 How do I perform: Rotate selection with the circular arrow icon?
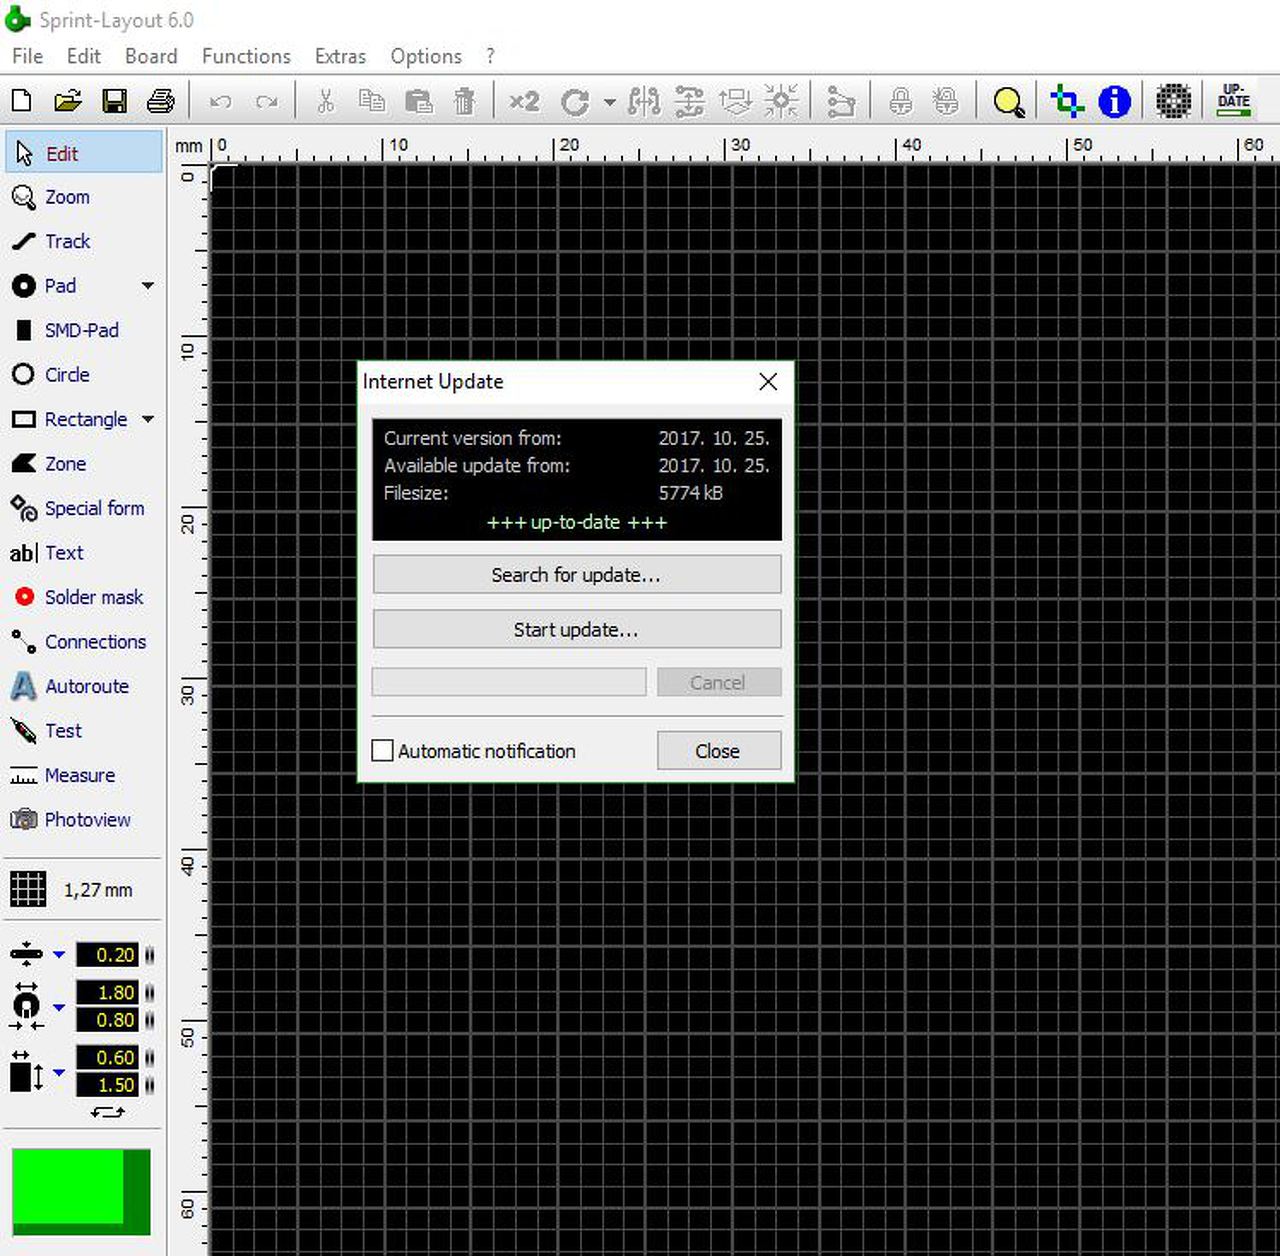(x=575, y=101)
